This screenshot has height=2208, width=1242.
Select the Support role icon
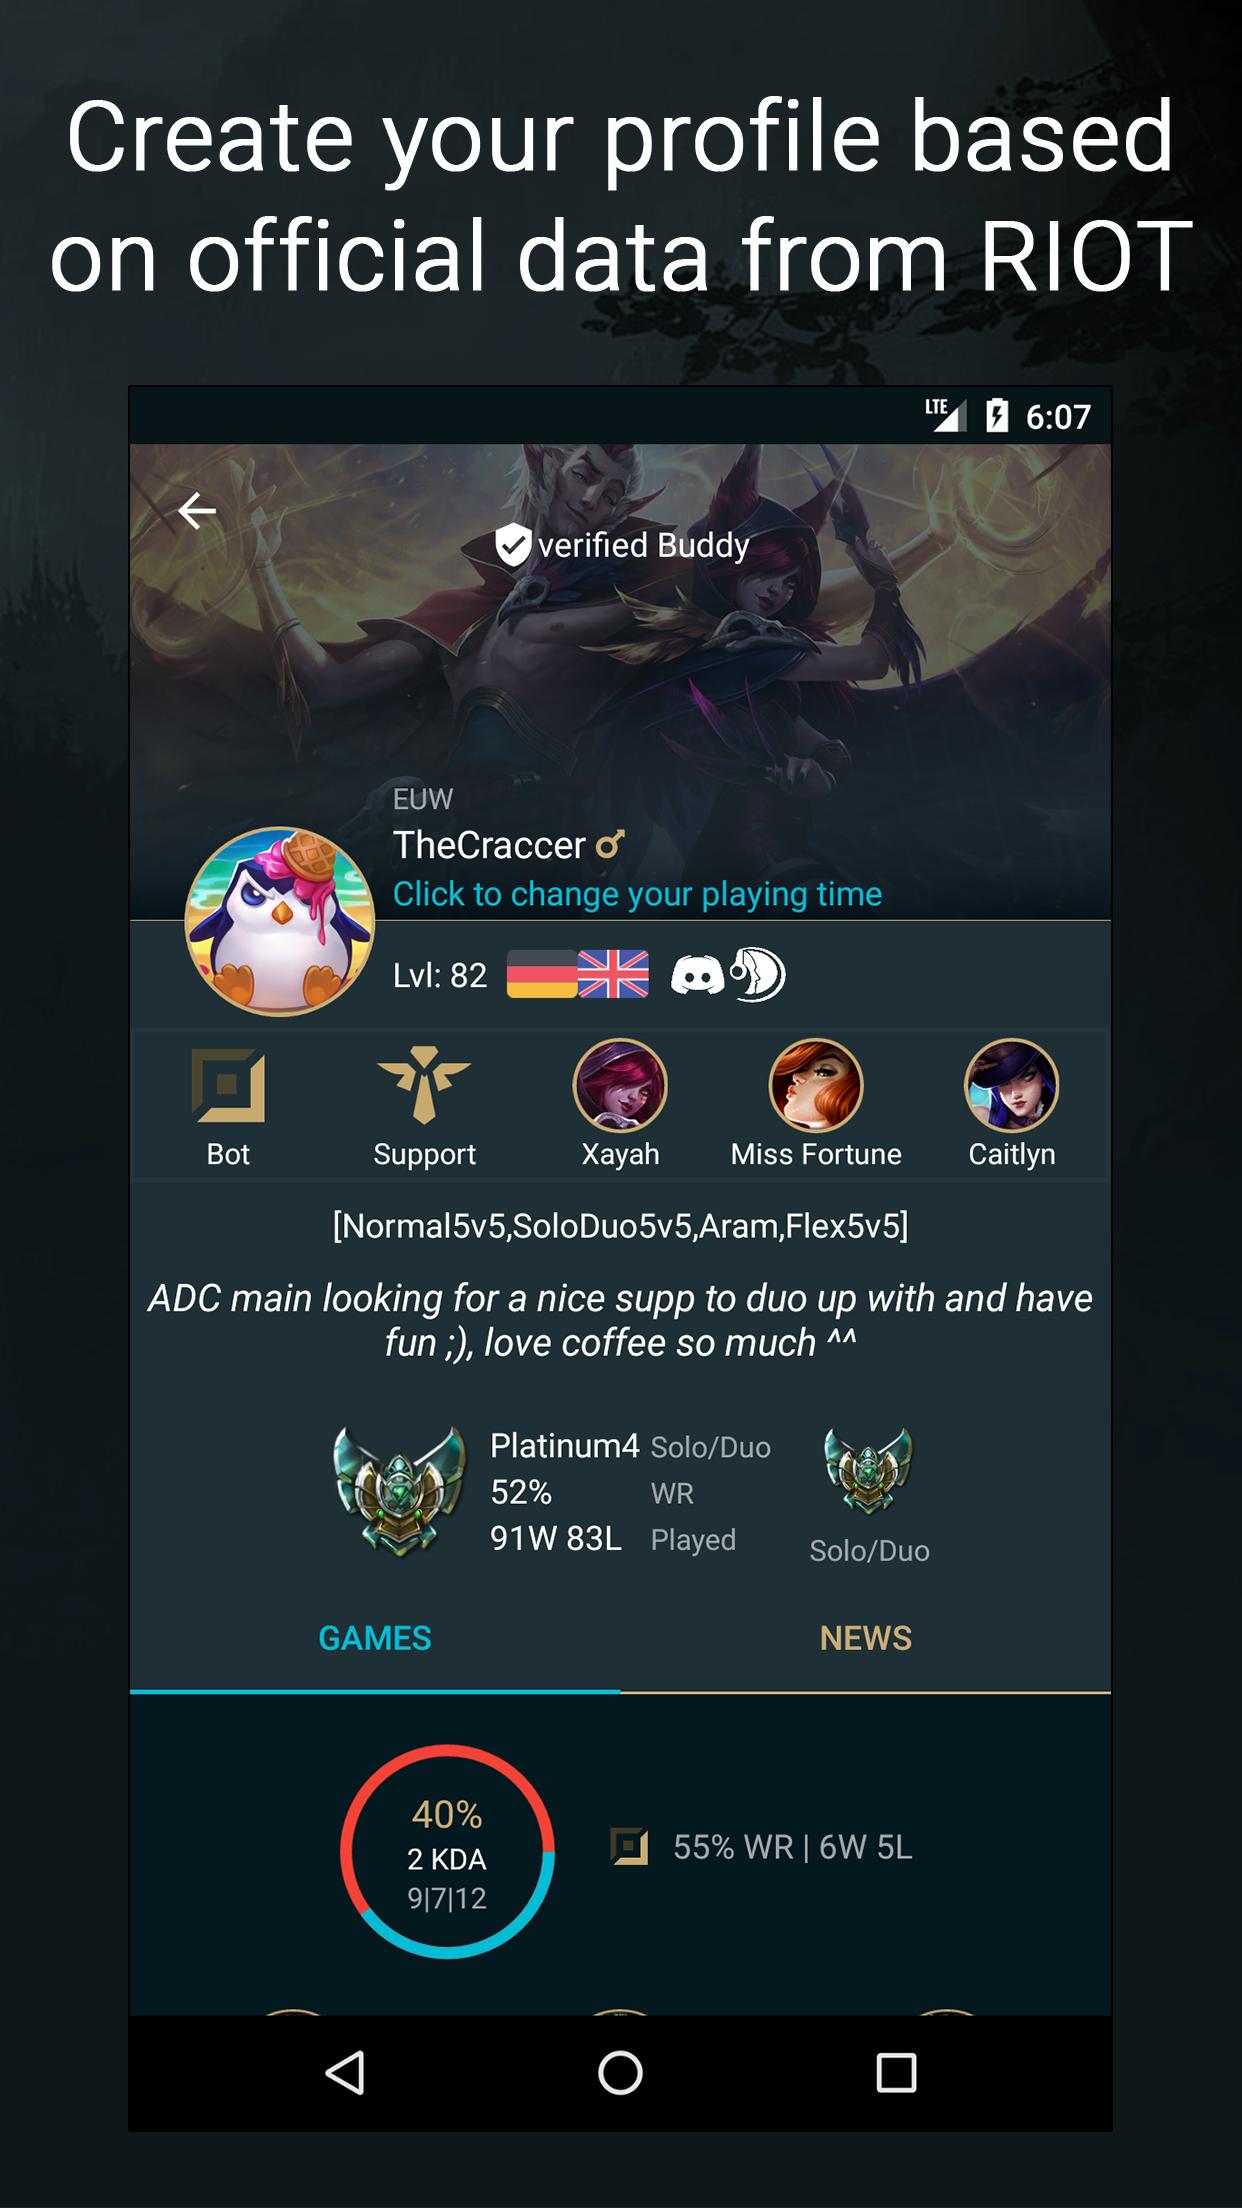coord(424,1084)
